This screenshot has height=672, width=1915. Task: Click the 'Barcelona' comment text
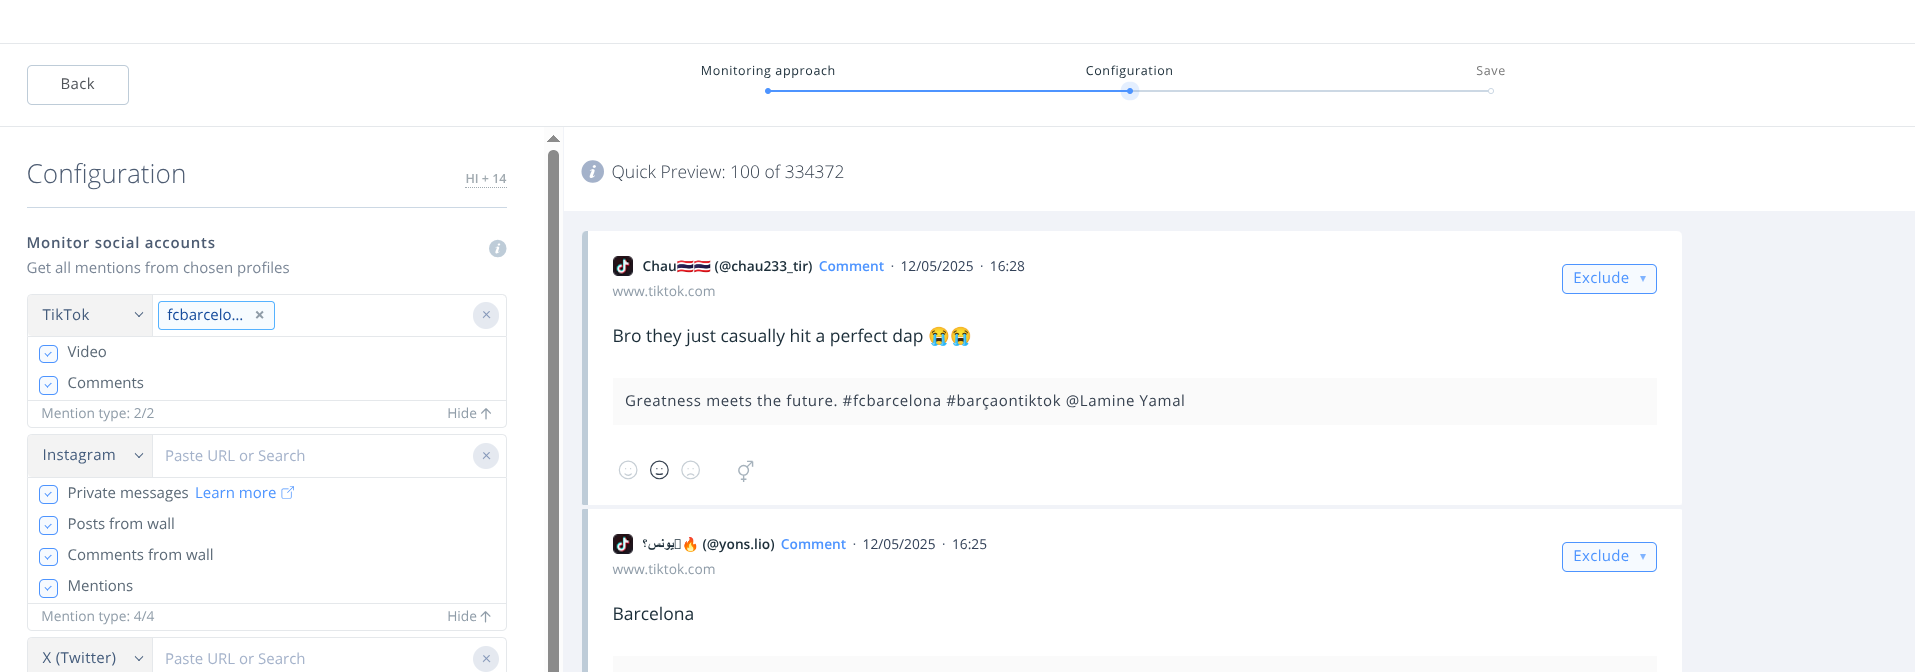(653, 614)
